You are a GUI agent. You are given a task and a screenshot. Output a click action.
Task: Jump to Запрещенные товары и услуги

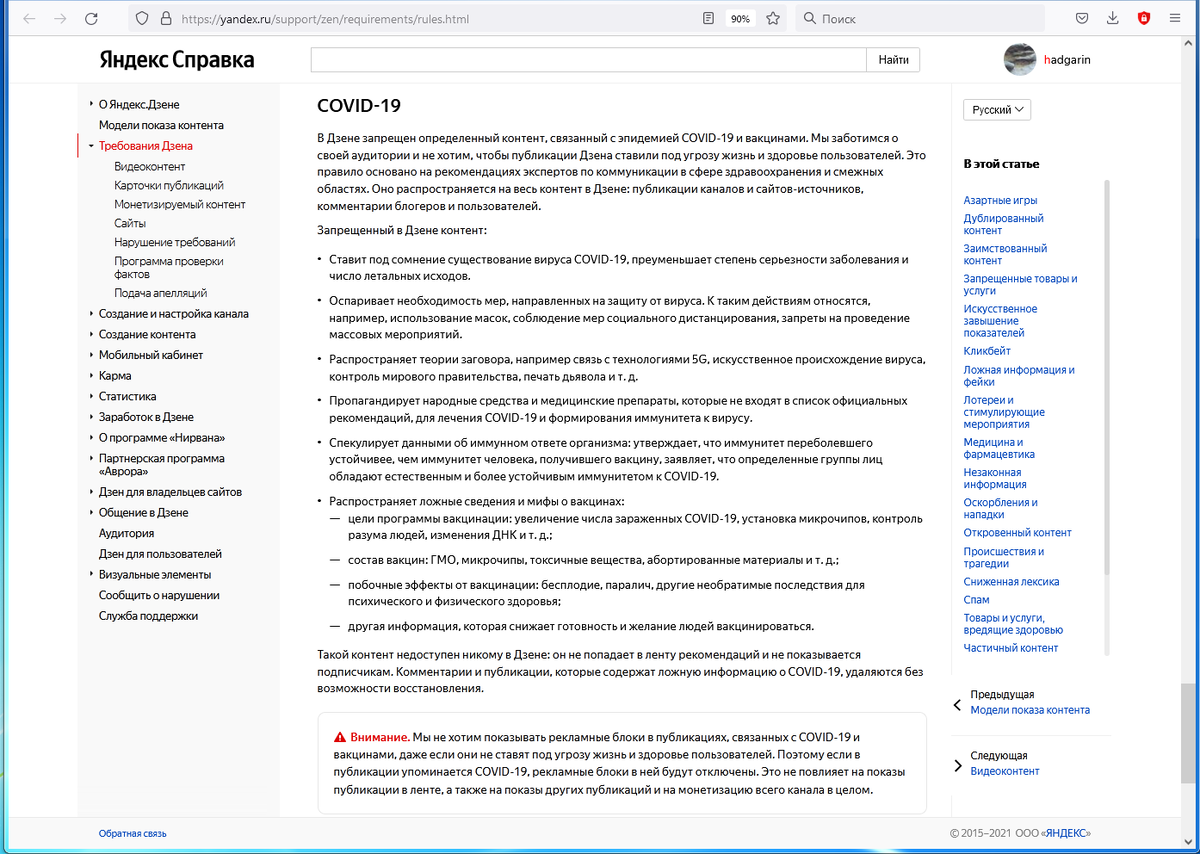click(x=1020, y=285)
